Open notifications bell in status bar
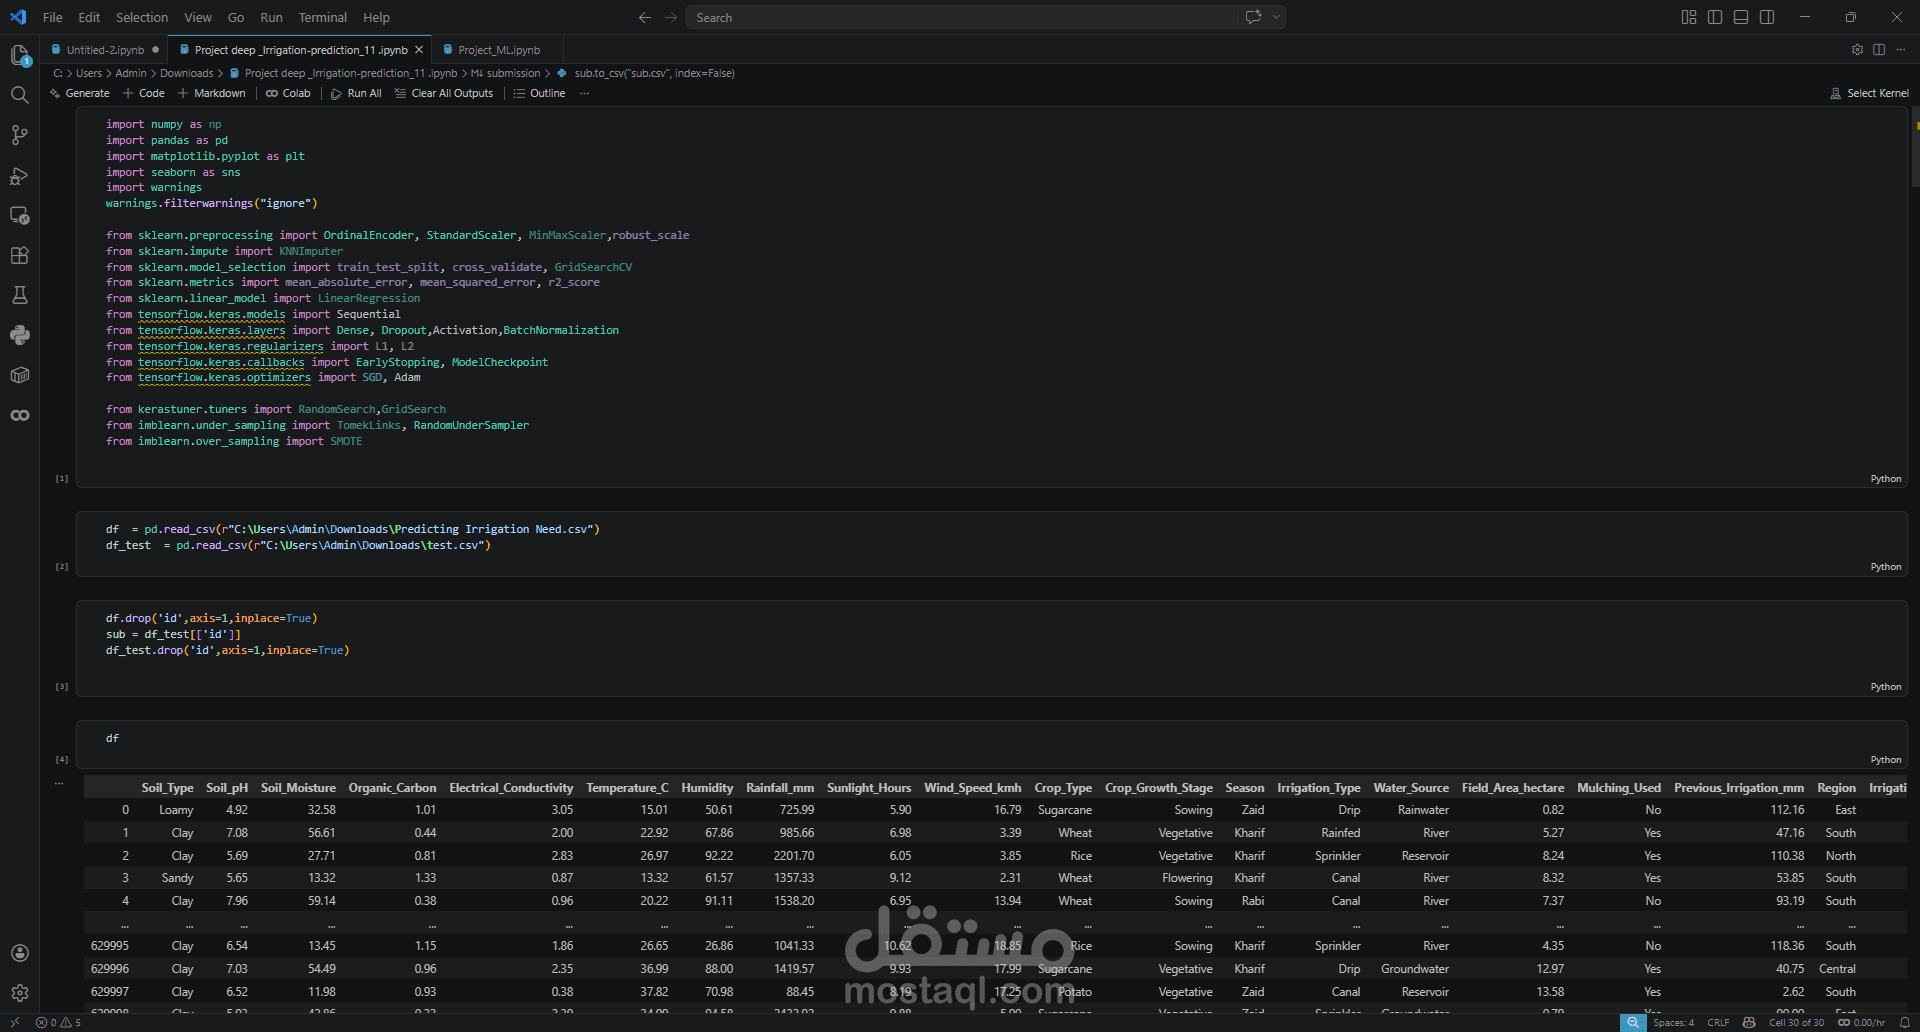 point(1904,1022)
